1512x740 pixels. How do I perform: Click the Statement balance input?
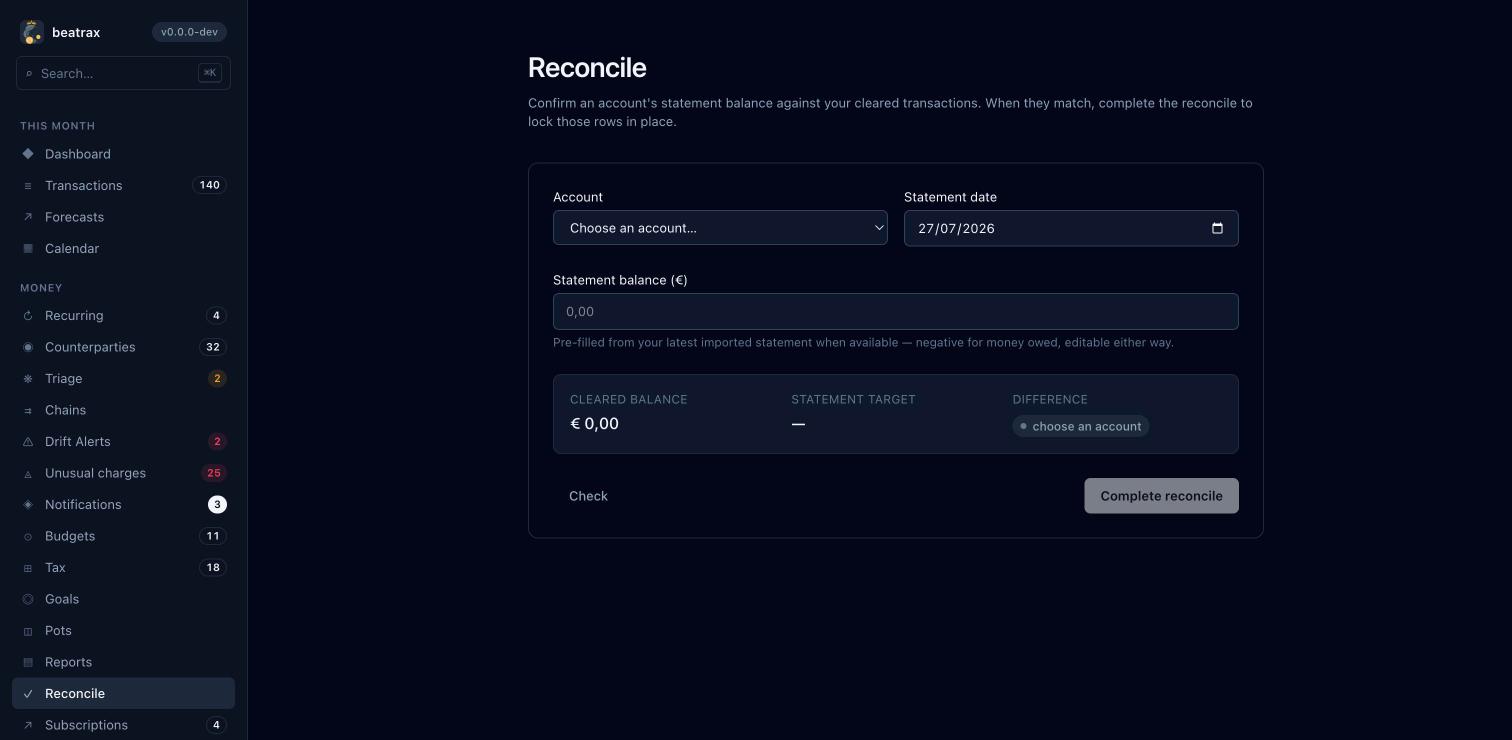pos(895,311)
